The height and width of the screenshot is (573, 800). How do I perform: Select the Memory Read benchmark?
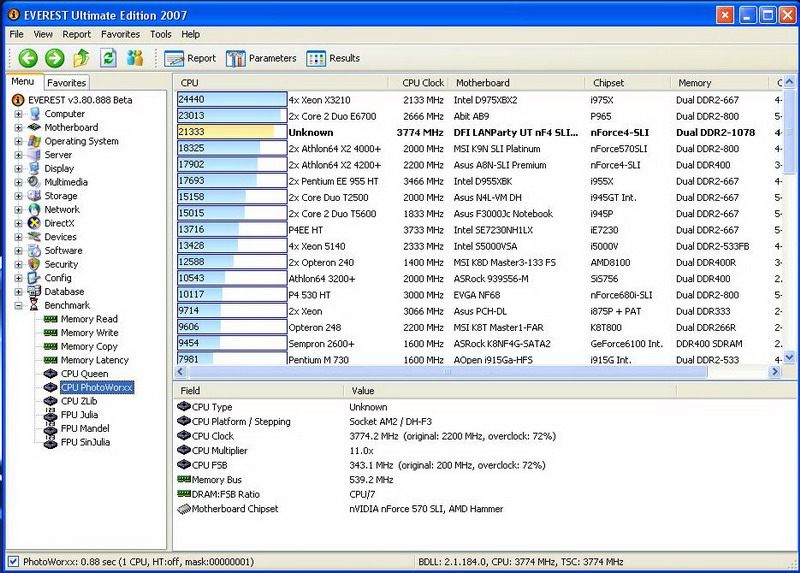coord(89,319)
